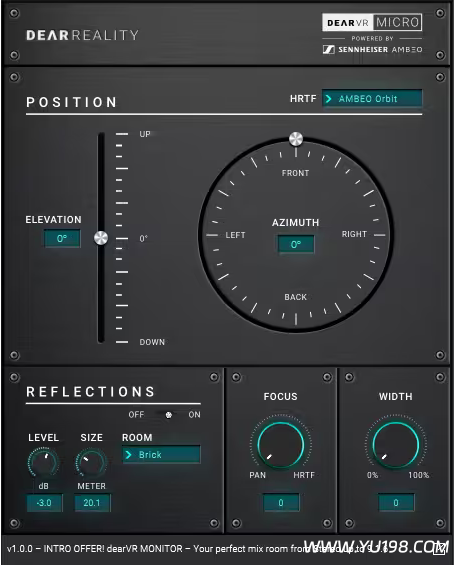Click the Reflections LEVEL knob
The height and width of the screenshot is (565, 454).
[x=43, y=463]
